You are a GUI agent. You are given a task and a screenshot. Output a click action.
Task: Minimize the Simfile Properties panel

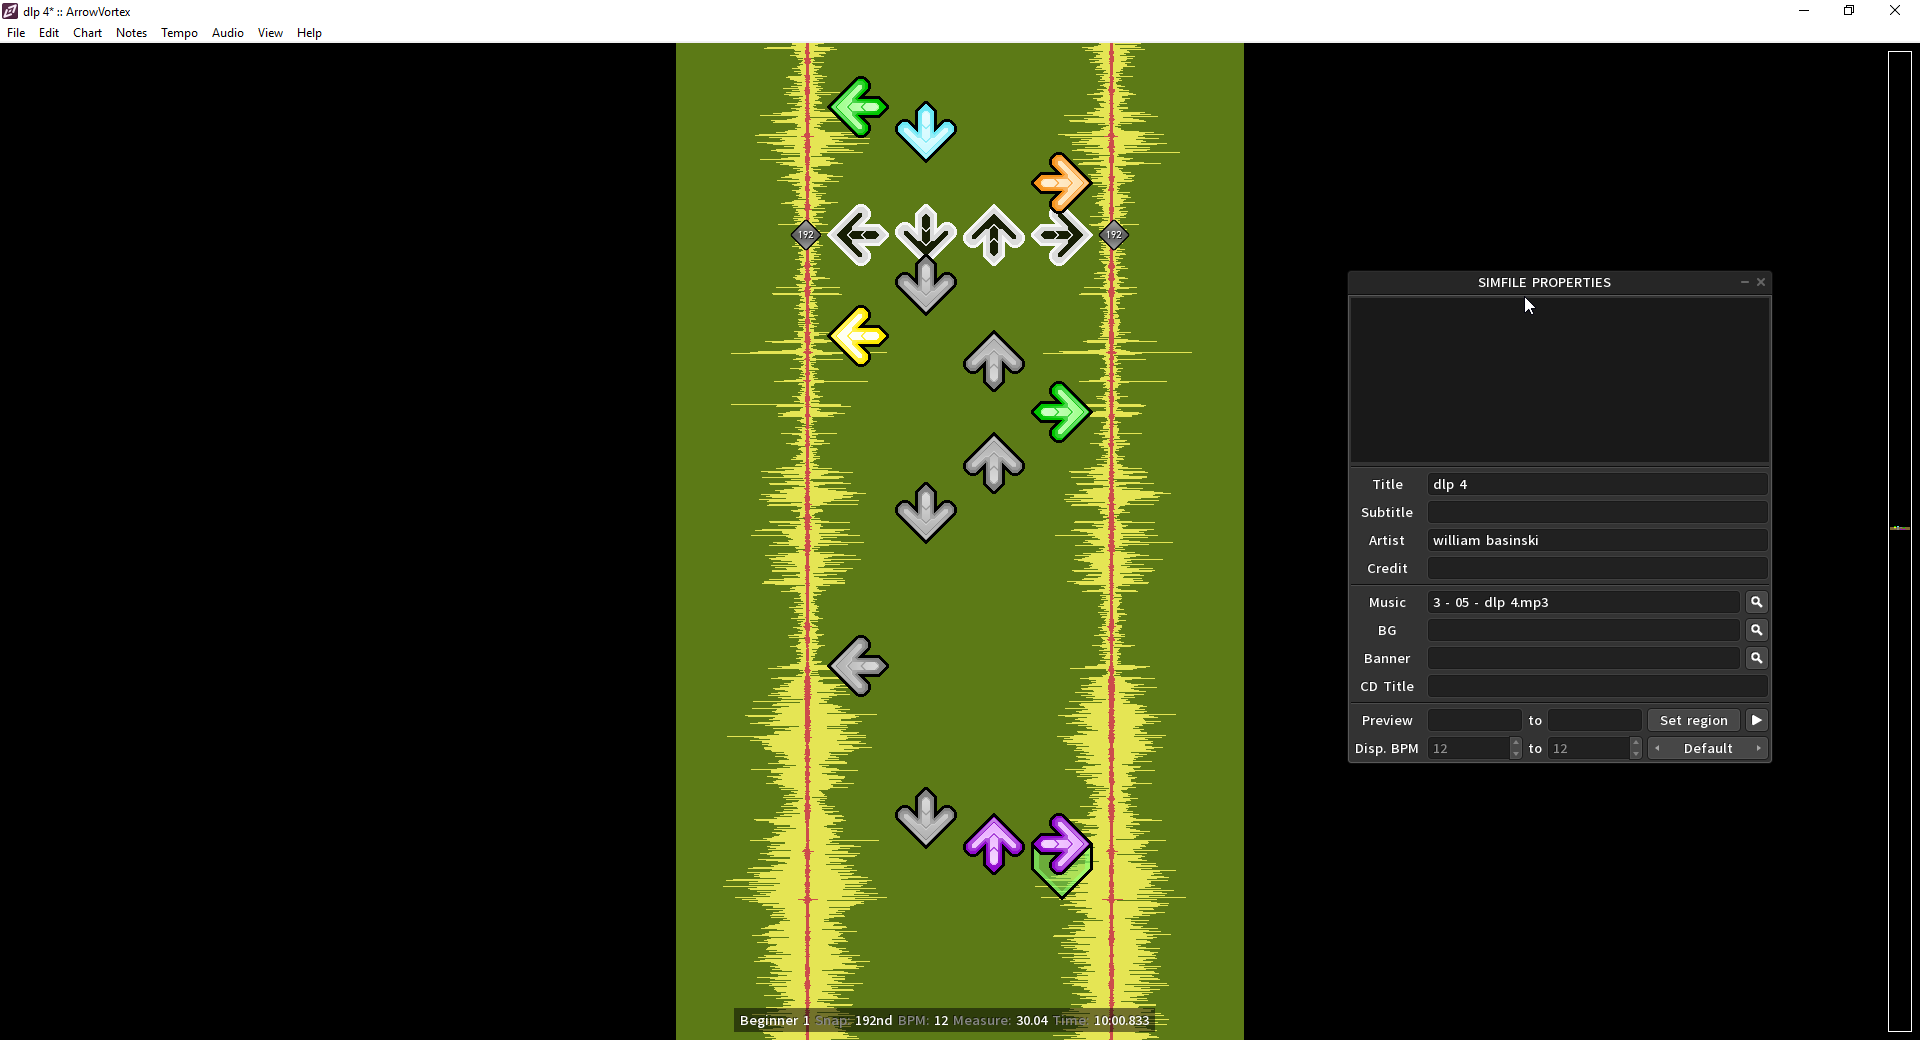click(x=1745, y=282)
